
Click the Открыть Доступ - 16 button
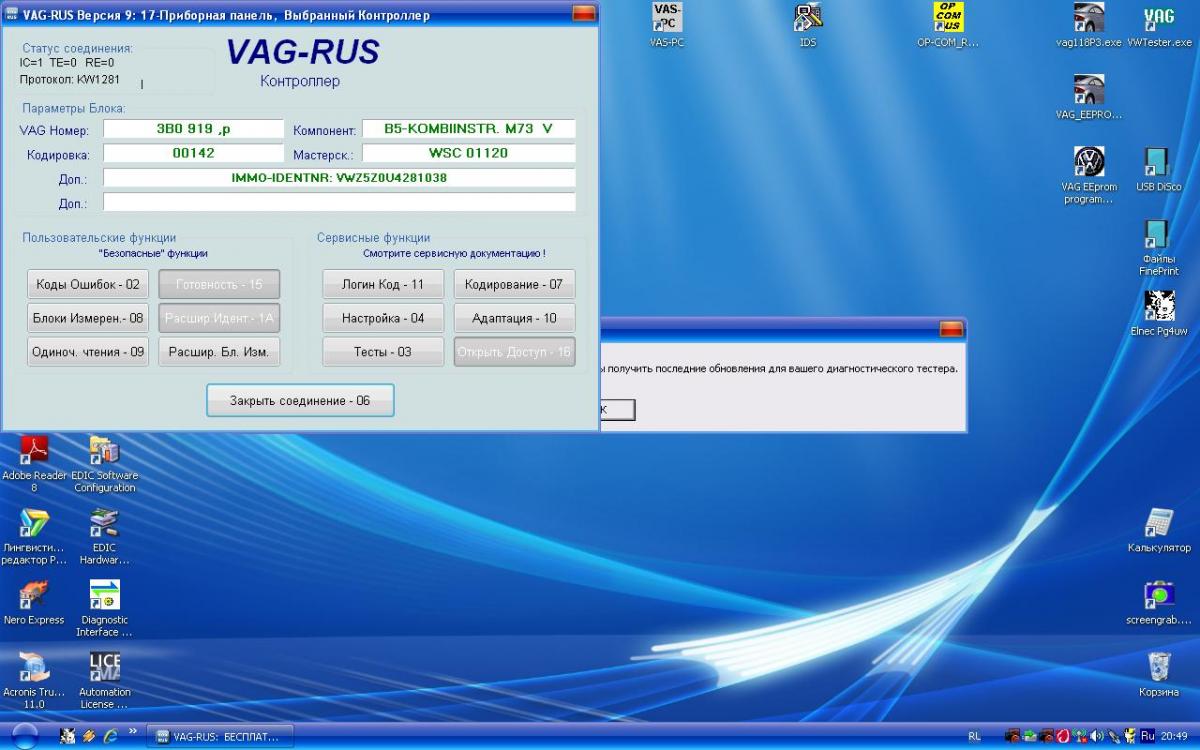(514, 352)
